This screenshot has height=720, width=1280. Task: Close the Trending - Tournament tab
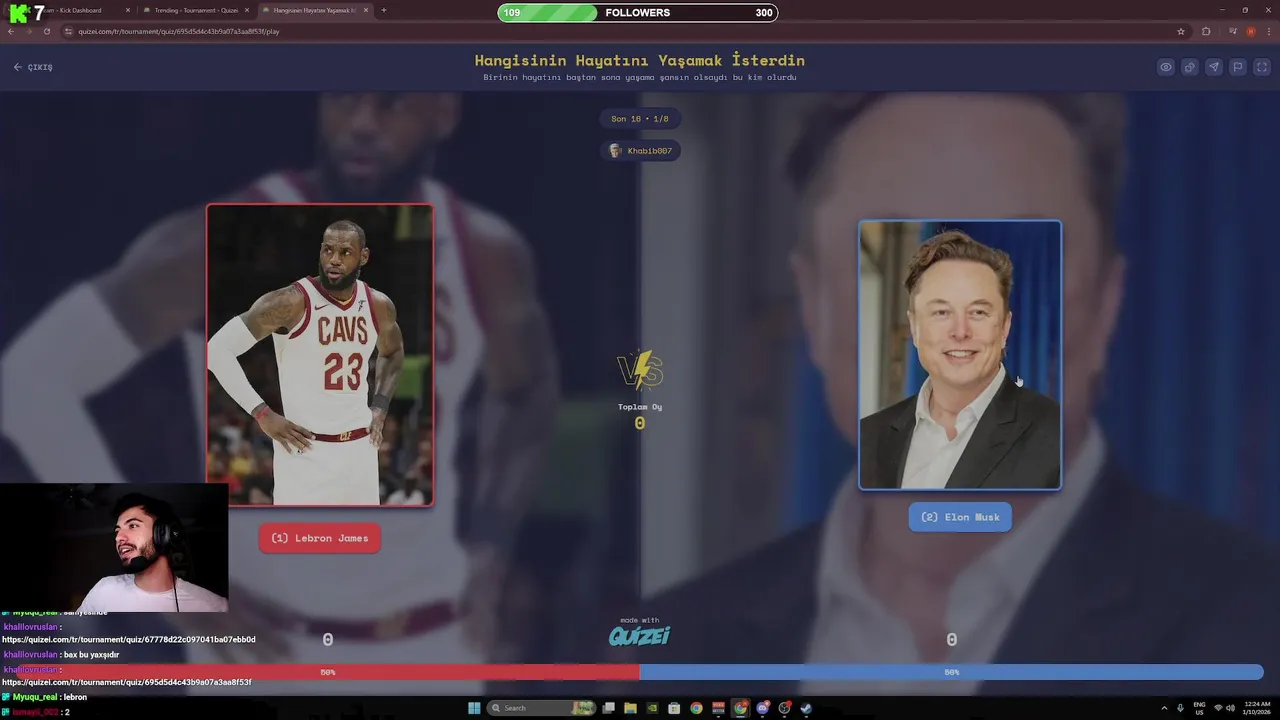tap(247, 10)
